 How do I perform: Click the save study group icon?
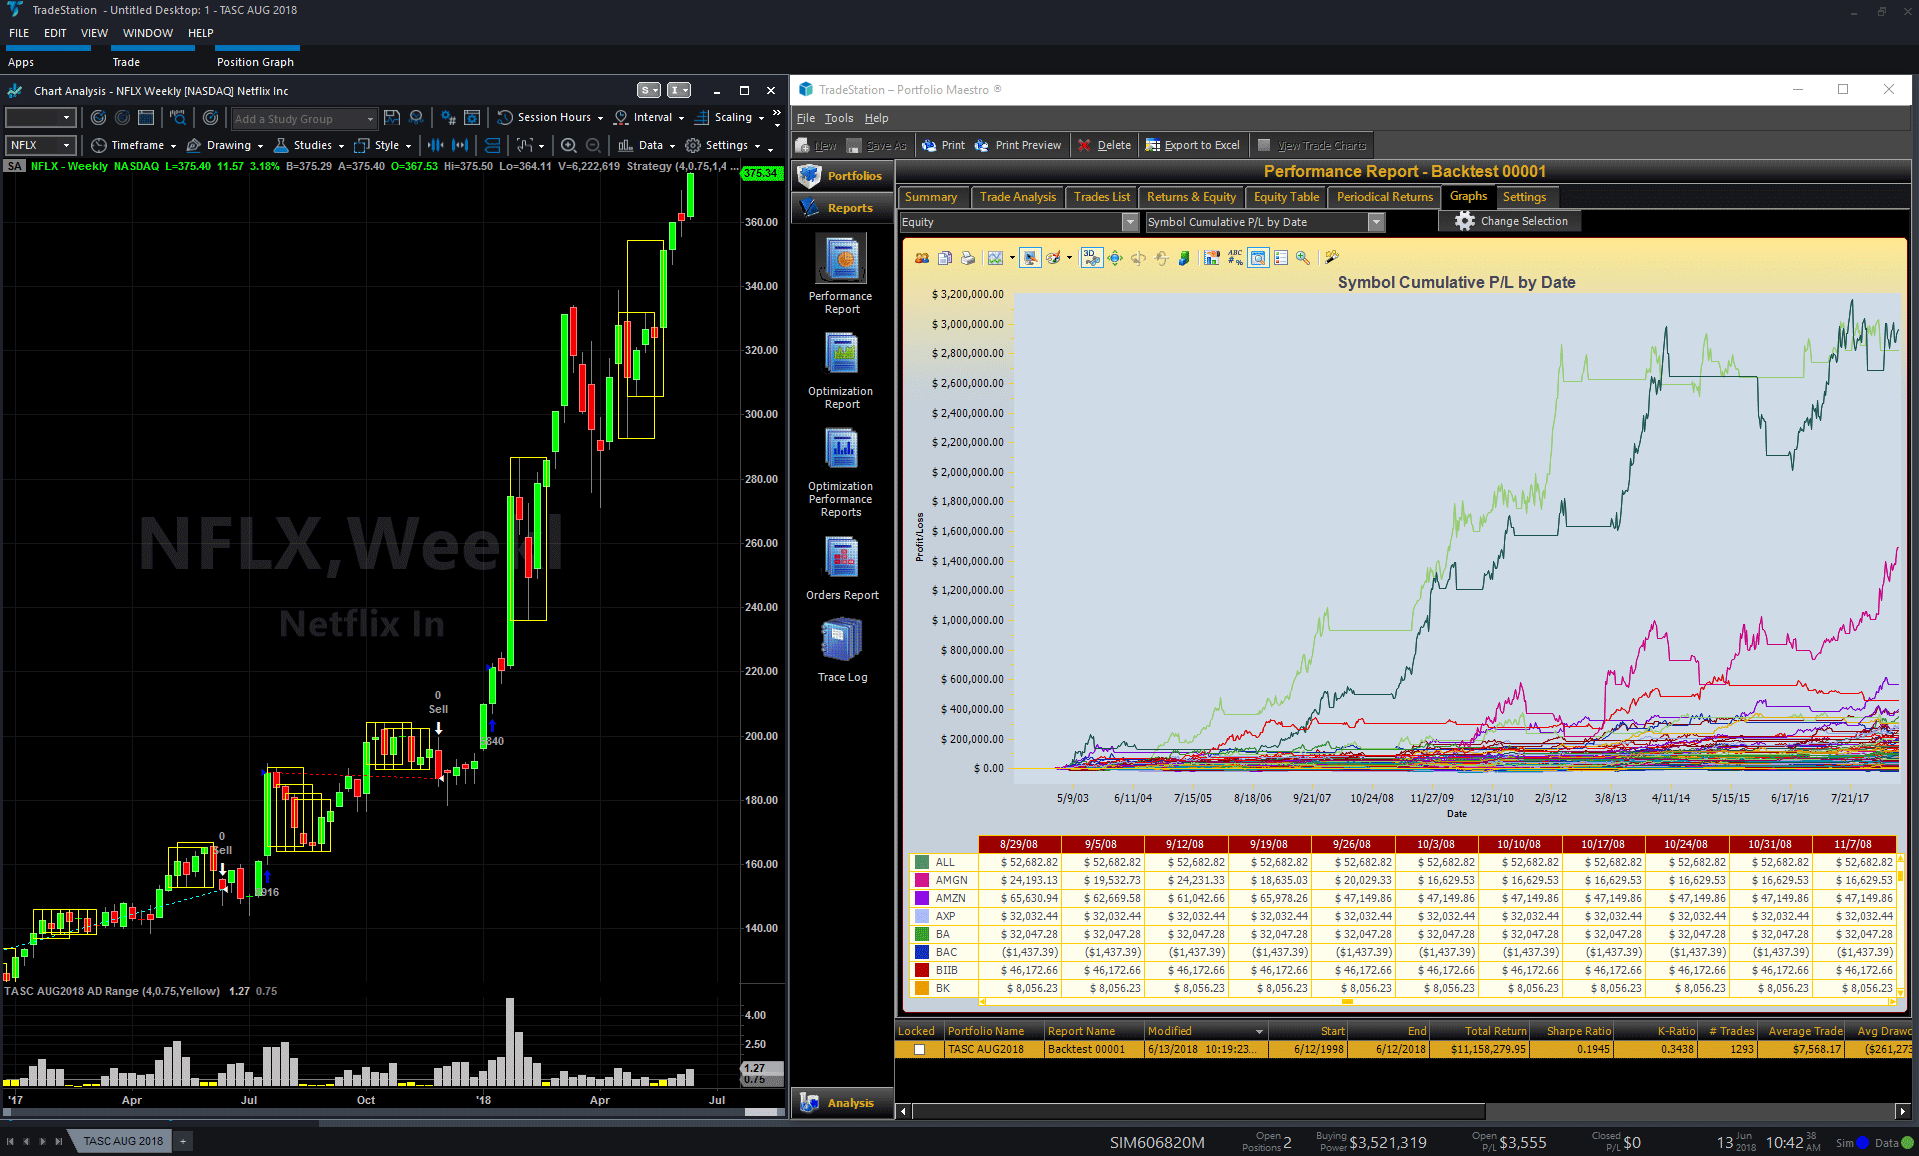[x=392, y=118]
